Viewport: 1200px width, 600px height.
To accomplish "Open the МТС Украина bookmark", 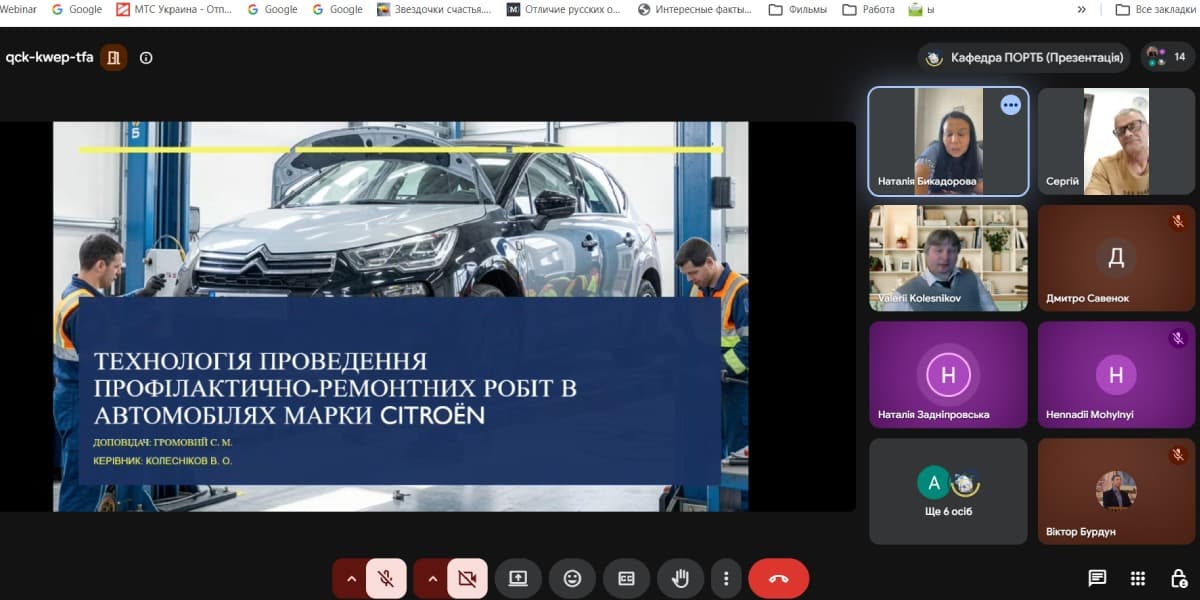I will pyautogui.click(x=173, y=9).
